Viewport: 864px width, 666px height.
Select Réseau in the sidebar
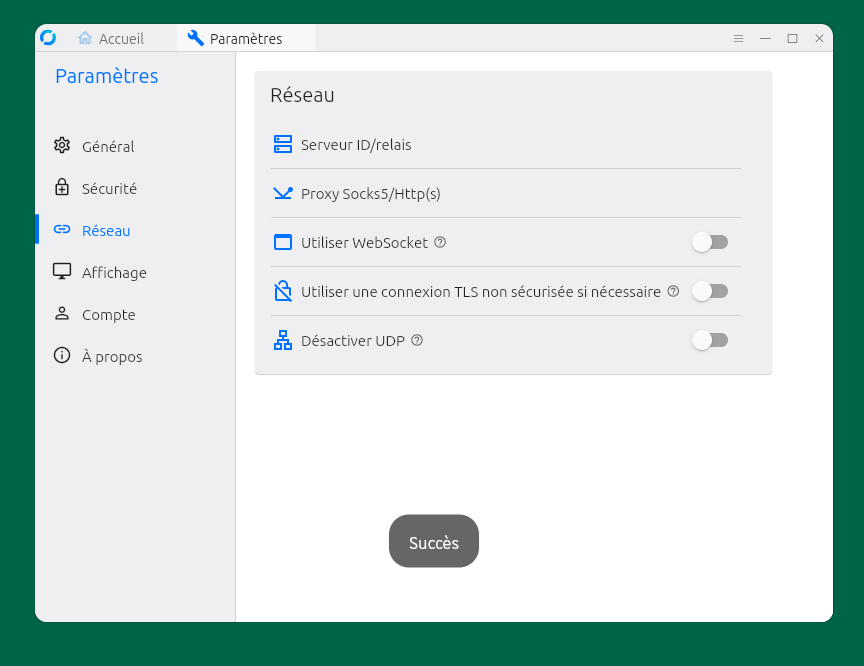point(136,230)
